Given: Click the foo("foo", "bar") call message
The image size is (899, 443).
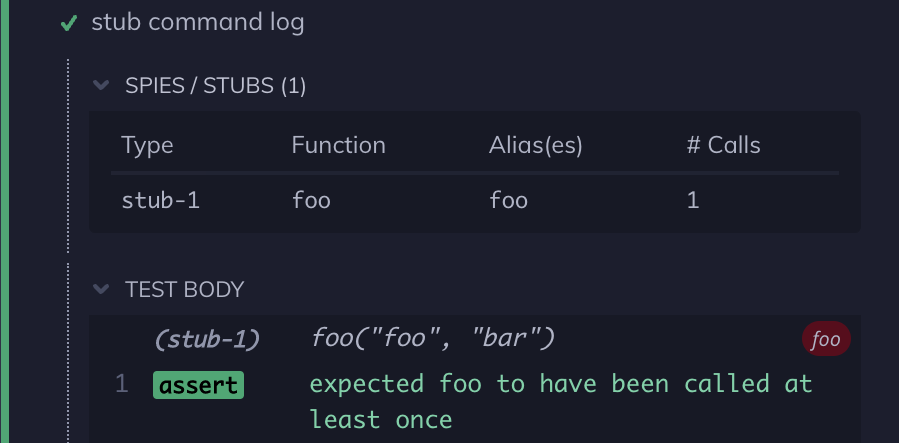Looking at the screenshot, I should [433, 339].
